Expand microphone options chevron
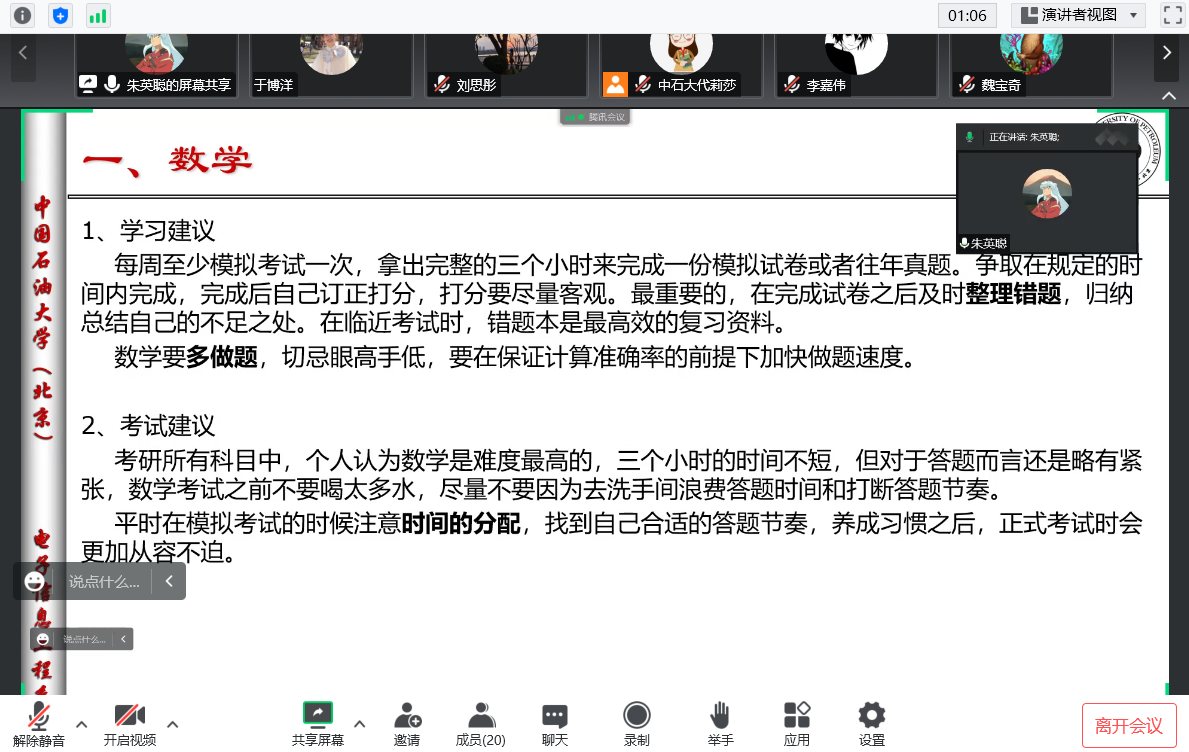1189x752 pixels. click(81, 726)
